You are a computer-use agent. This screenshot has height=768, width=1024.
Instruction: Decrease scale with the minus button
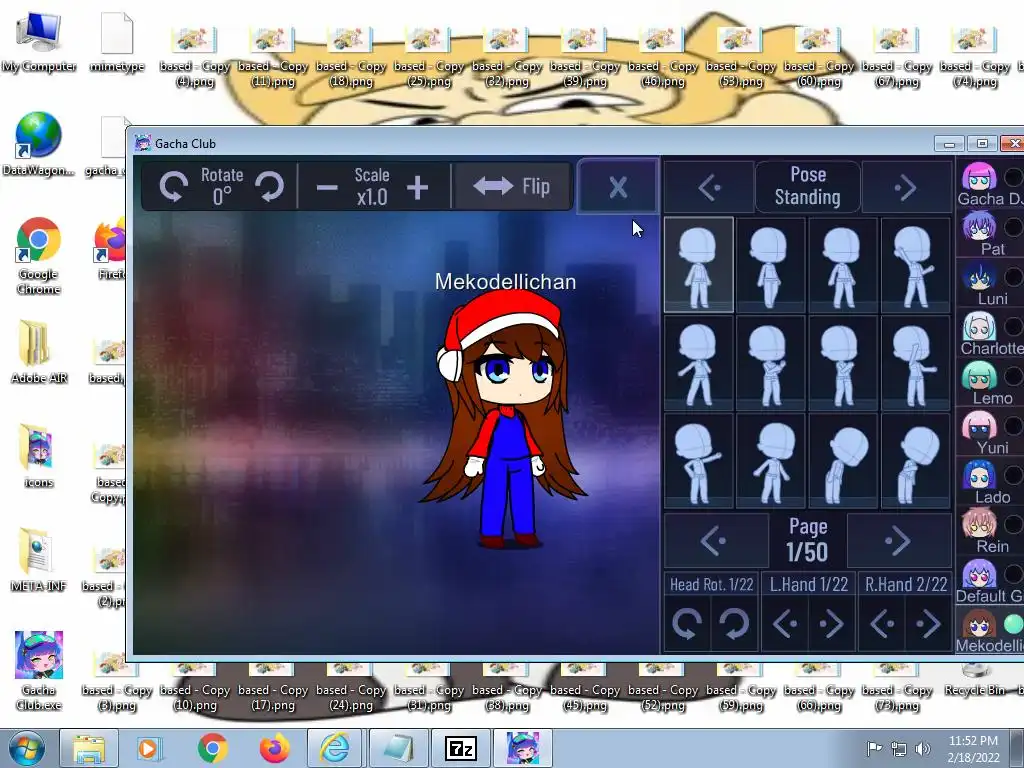327,188
